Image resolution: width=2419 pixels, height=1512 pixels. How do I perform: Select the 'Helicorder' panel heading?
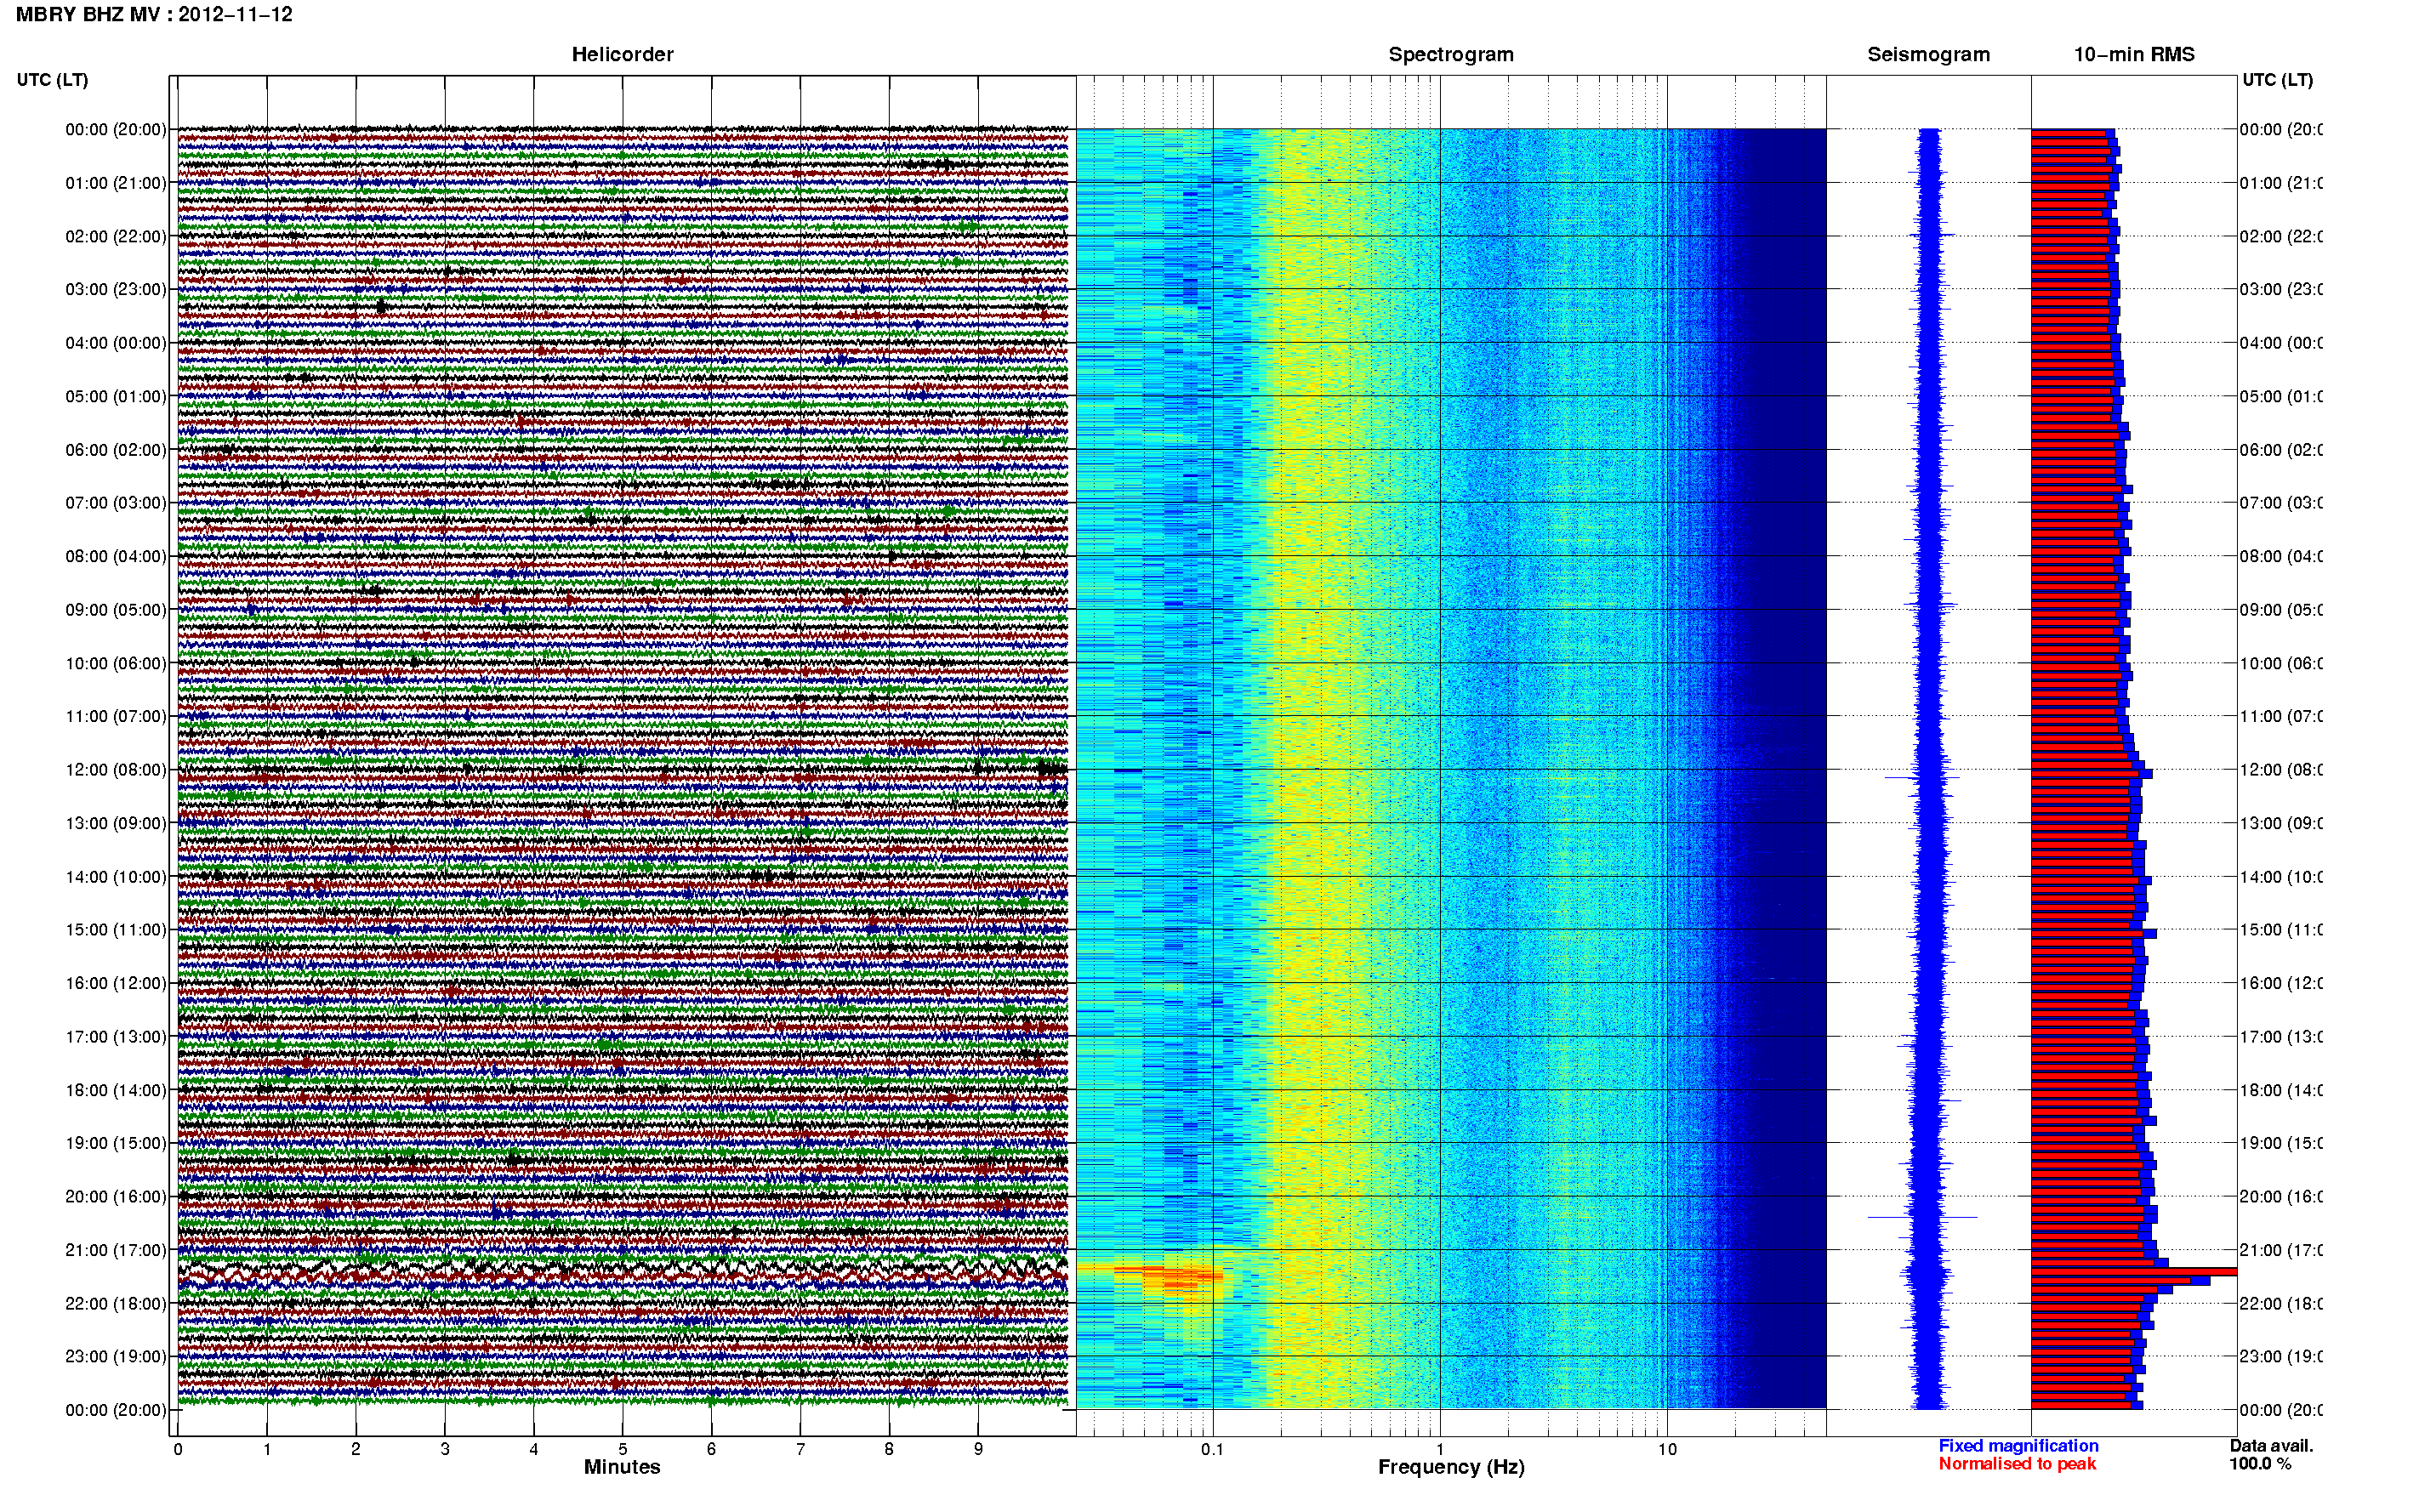[622, 55]
